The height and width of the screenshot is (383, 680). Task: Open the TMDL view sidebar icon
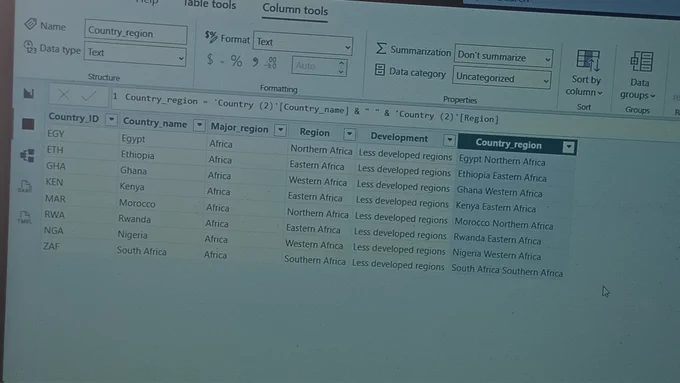click(25, 217)
